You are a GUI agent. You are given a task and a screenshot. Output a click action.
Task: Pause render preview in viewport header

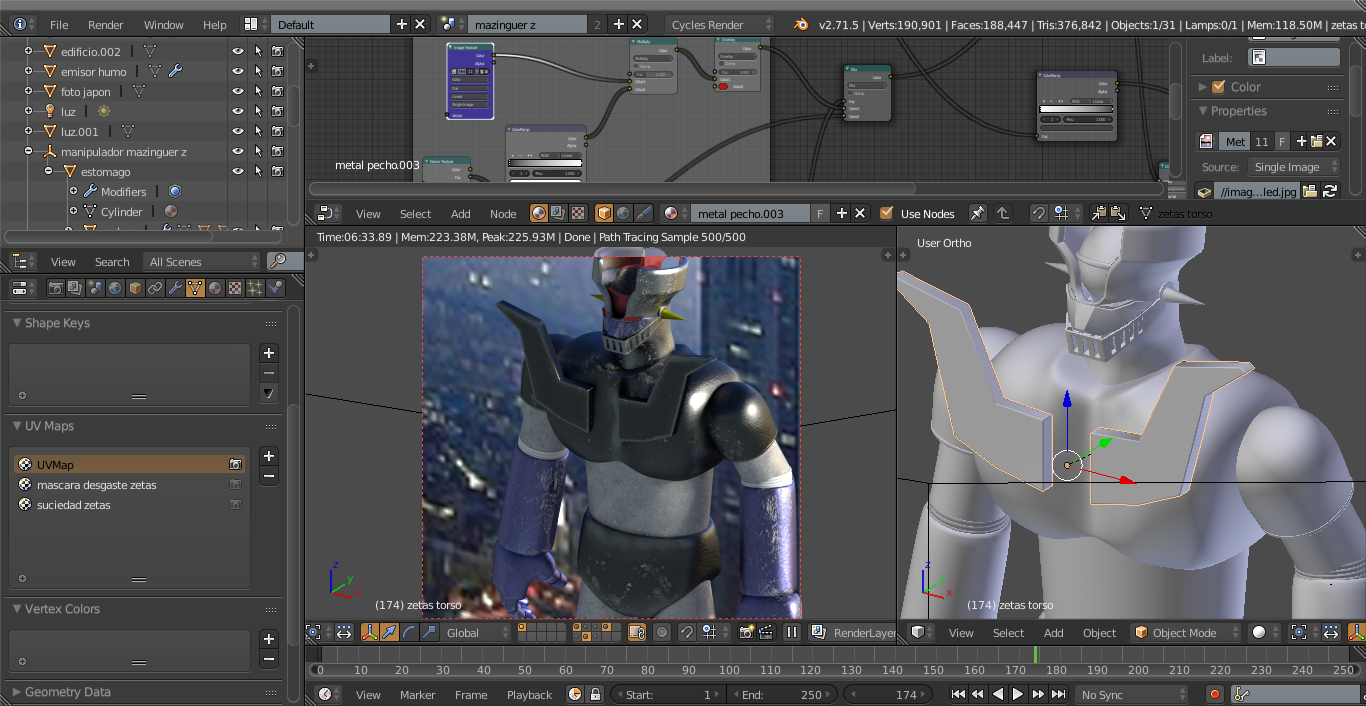[792, 632]
